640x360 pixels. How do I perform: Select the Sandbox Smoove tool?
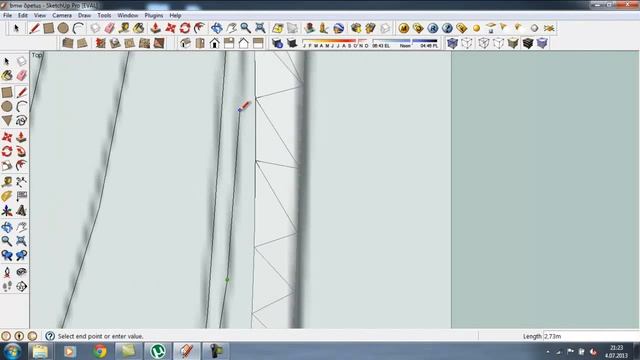[100, 43]
